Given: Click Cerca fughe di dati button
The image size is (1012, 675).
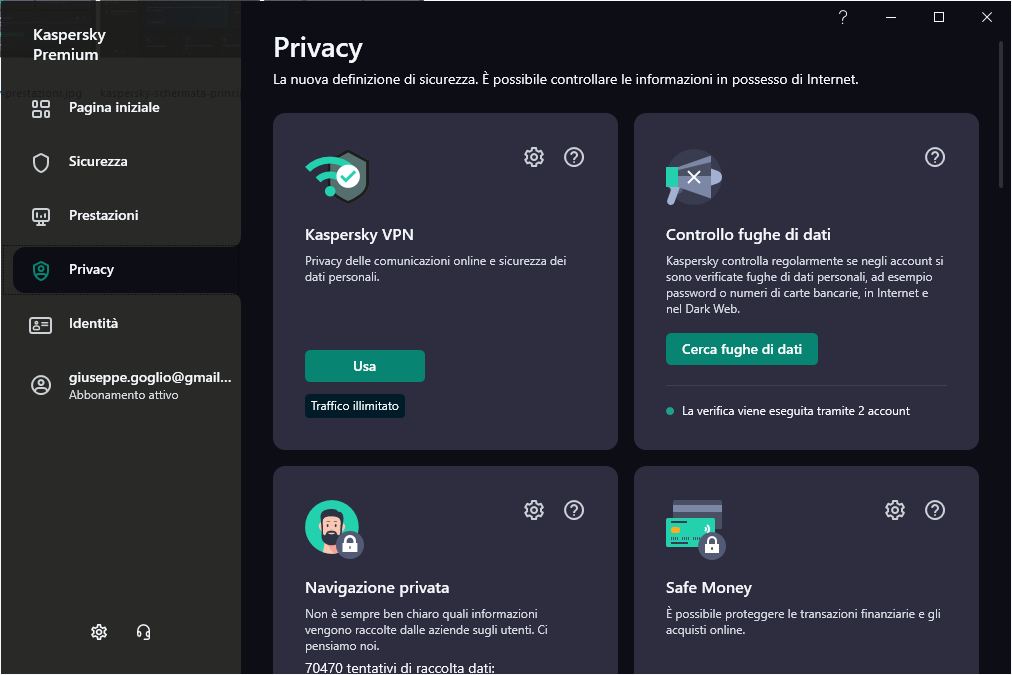Looking at the screenshot, I should [x=741, y=350].
